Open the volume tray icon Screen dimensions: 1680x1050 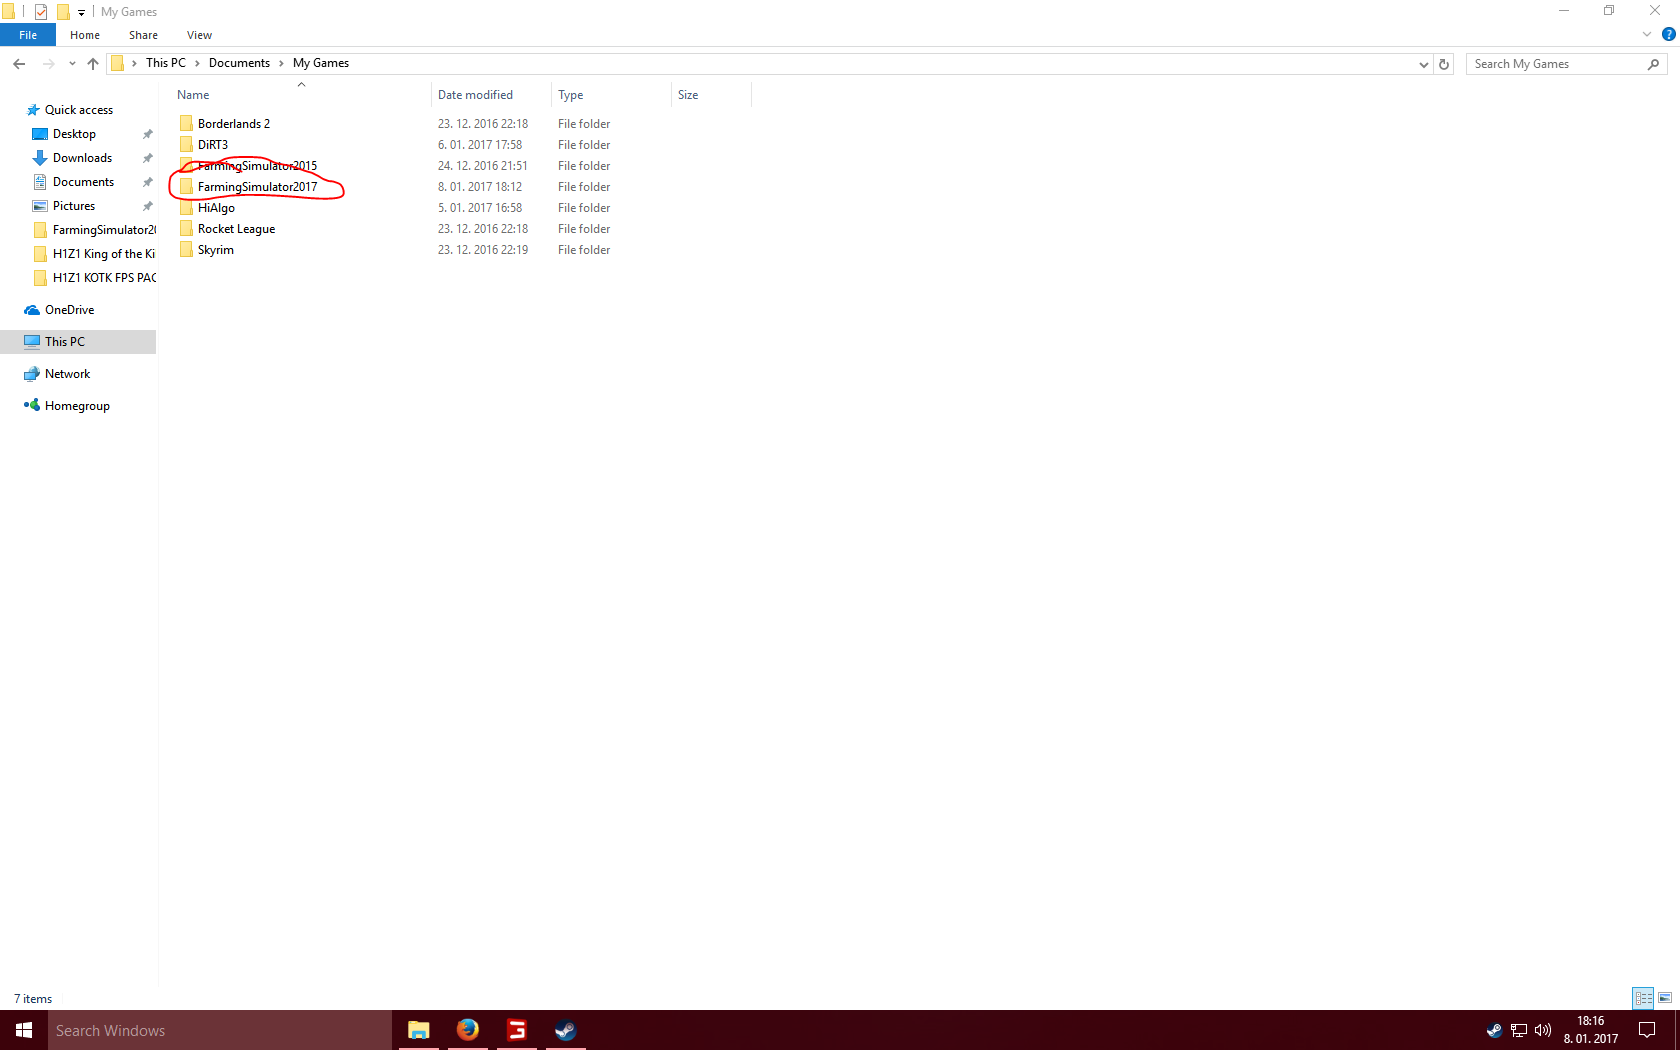point(1543,1030)
